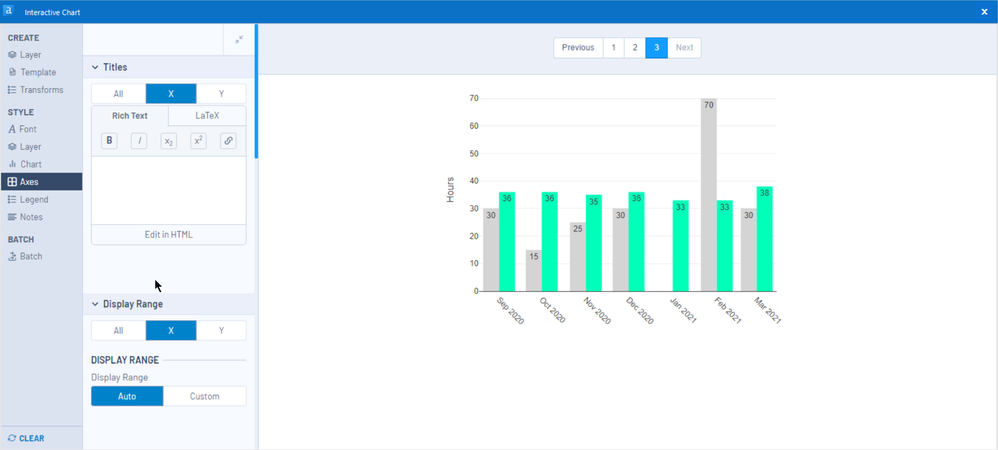The image size is (998, 450).
Task: Select All axes in Display Range section
Action: coord(118,330)
